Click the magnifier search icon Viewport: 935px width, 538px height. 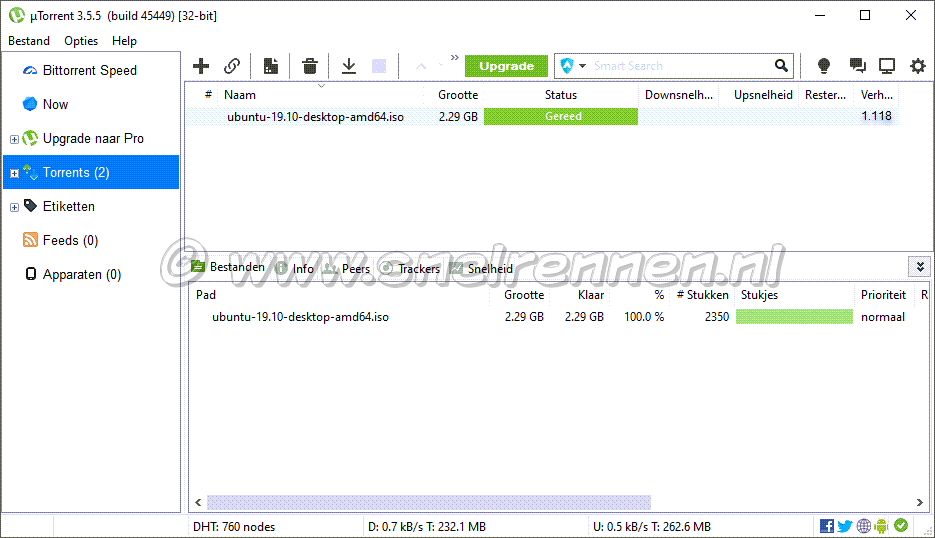pos(781,66)
